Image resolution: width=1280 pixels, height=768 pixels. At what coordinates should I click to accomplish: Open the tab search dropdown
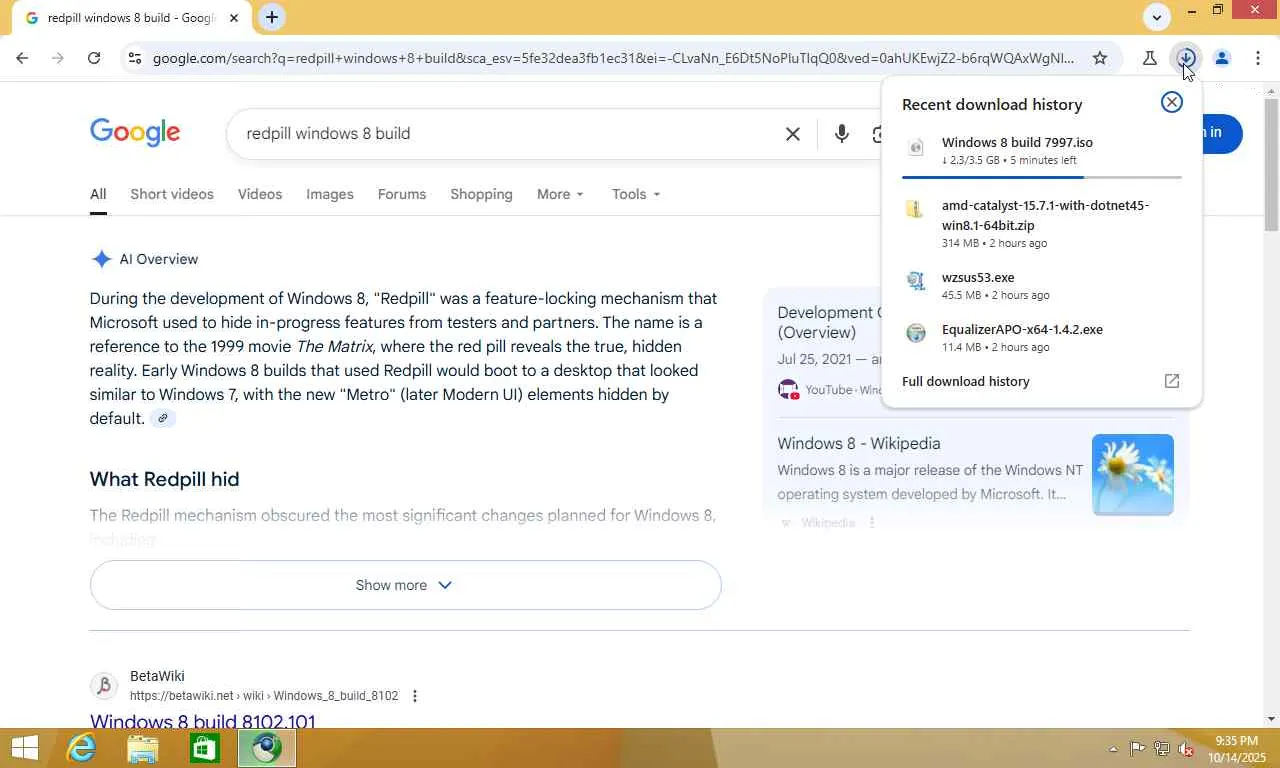point(1157,17)
